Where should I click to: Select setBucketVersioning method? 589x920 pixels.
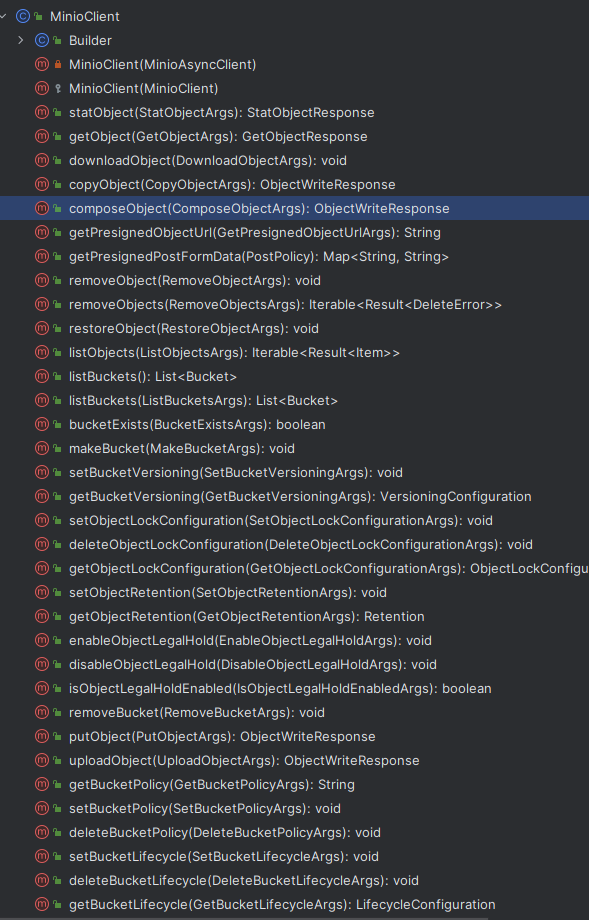click(236, 473)
